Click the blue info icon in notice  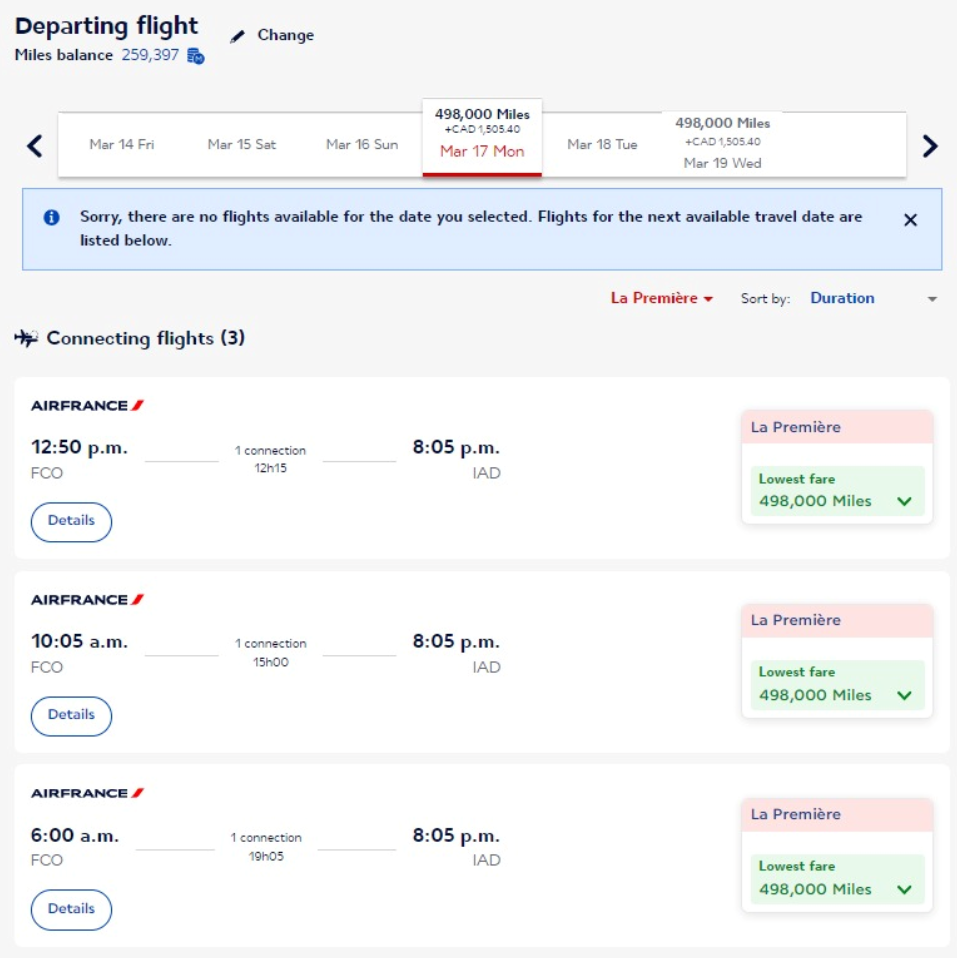pos(52,217)
